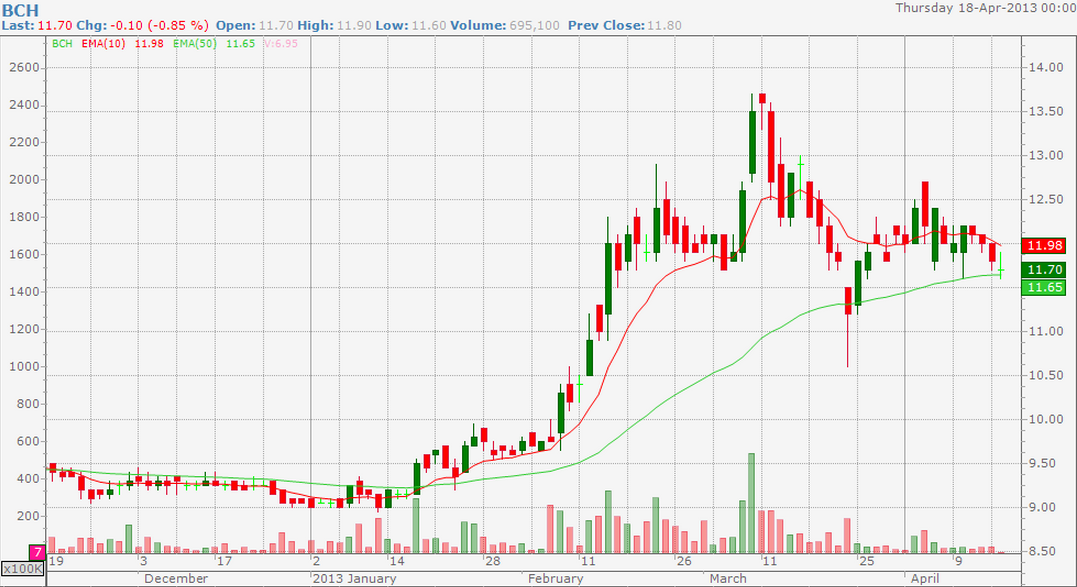Click the 13.50 price axis label

pyautogui.click(x=1045, y=111)
